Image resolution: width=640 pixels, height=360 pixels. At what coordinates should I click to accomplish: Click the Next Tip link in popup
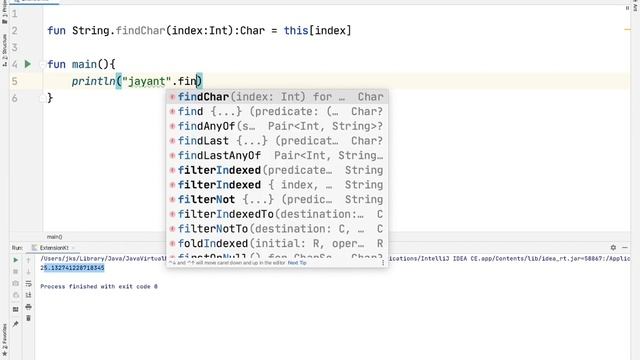click(x=297, y=263)
